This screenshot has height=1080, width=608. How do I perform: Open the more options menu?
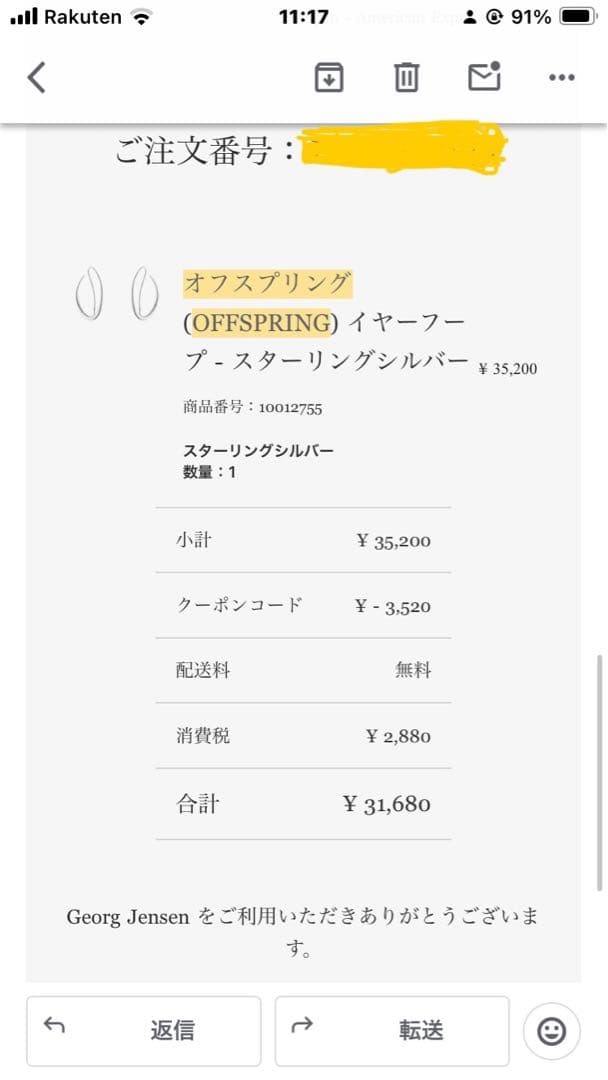pos(561,76)
